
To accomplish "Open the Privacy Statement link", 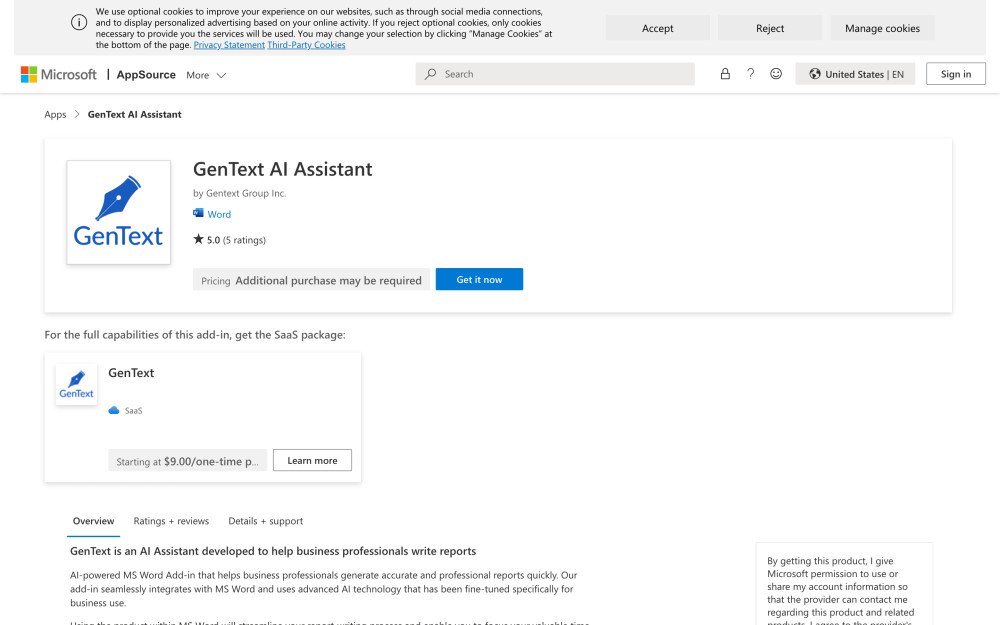I will [x=229, y=43].
